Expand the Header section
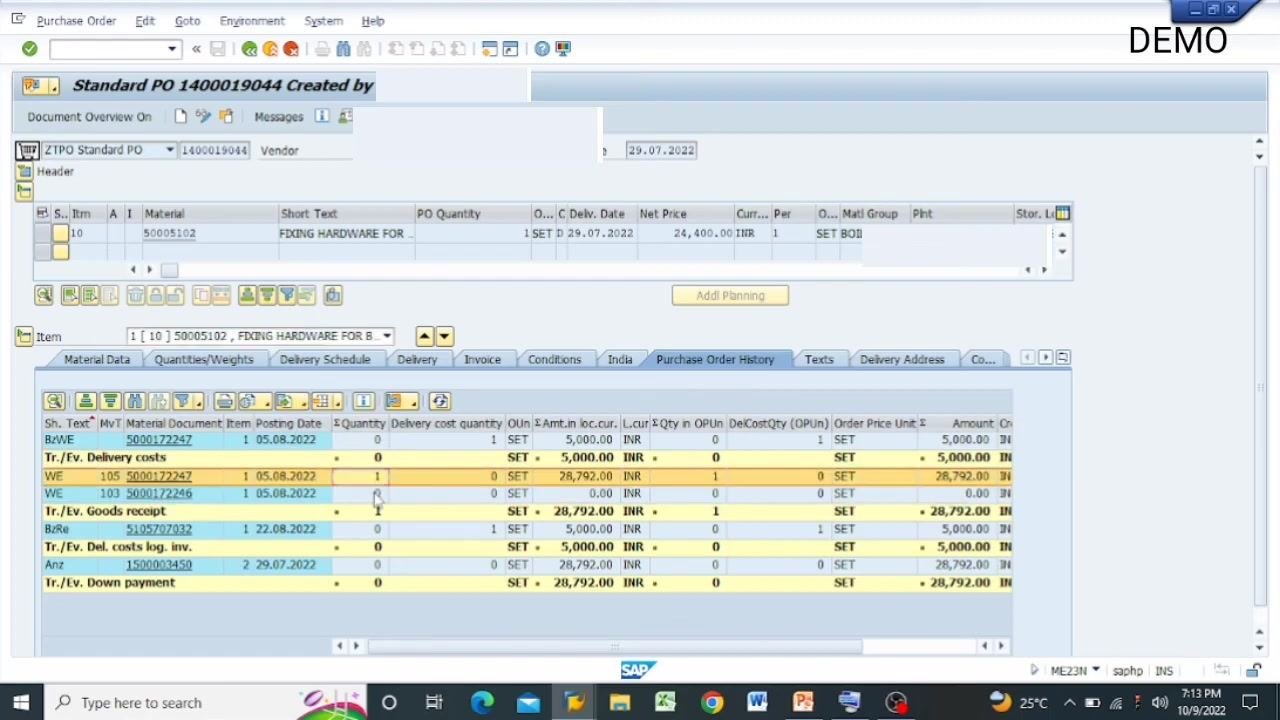The width and height of the screenshot is (1280, 720). [24, 172]
